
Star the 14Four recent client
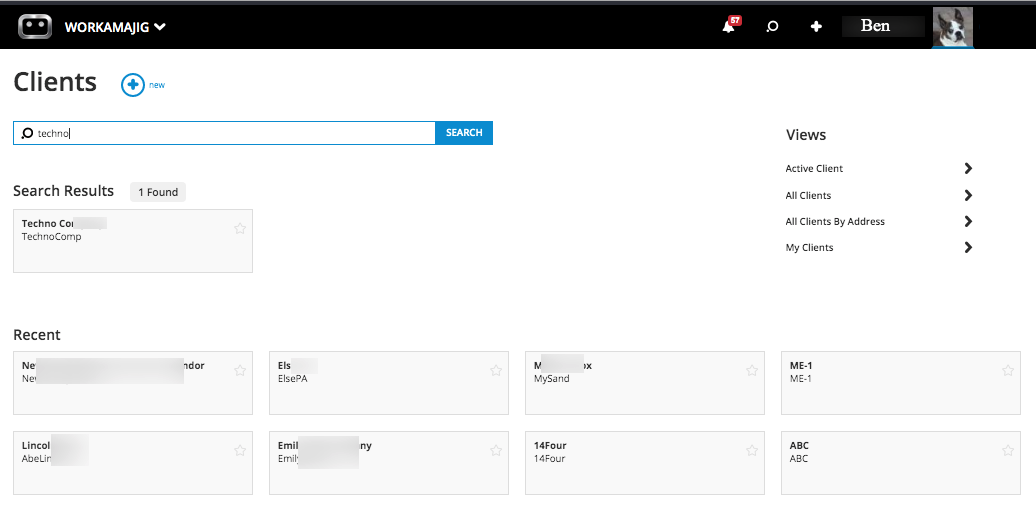752,451
